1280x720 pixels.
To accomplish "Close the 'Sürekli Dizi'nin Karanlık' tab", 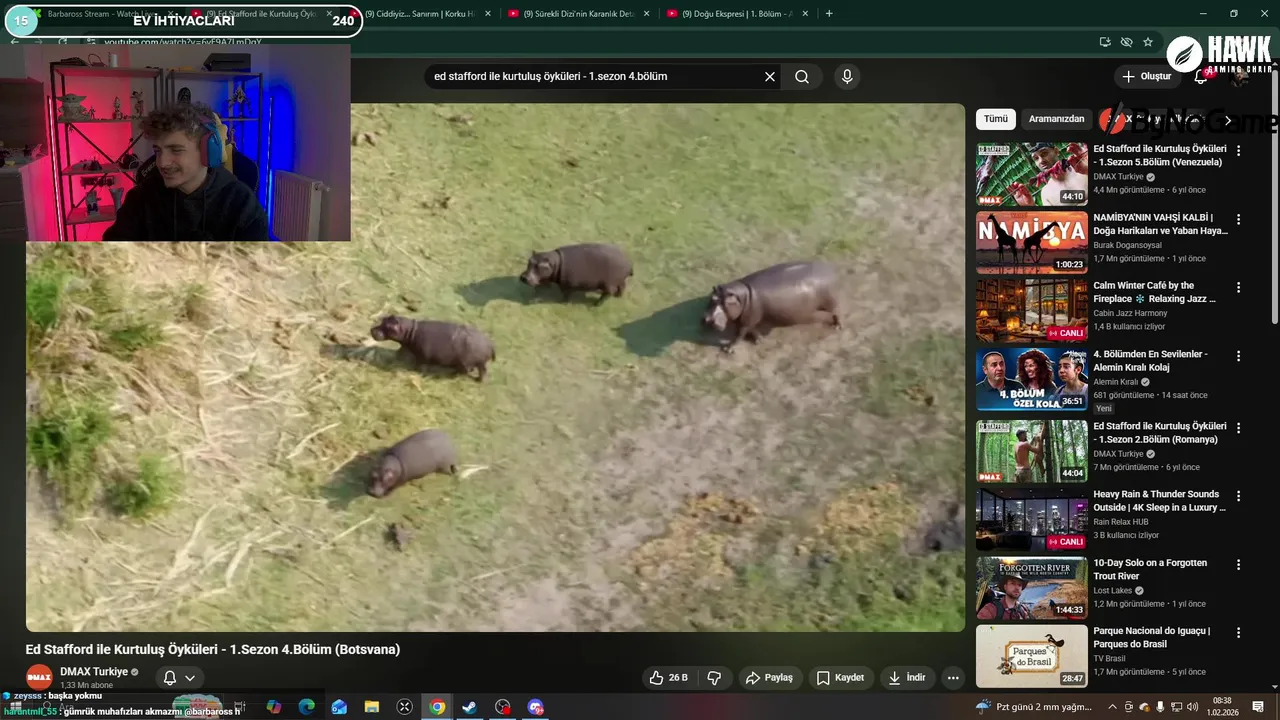I will click(x=646, y=14).
